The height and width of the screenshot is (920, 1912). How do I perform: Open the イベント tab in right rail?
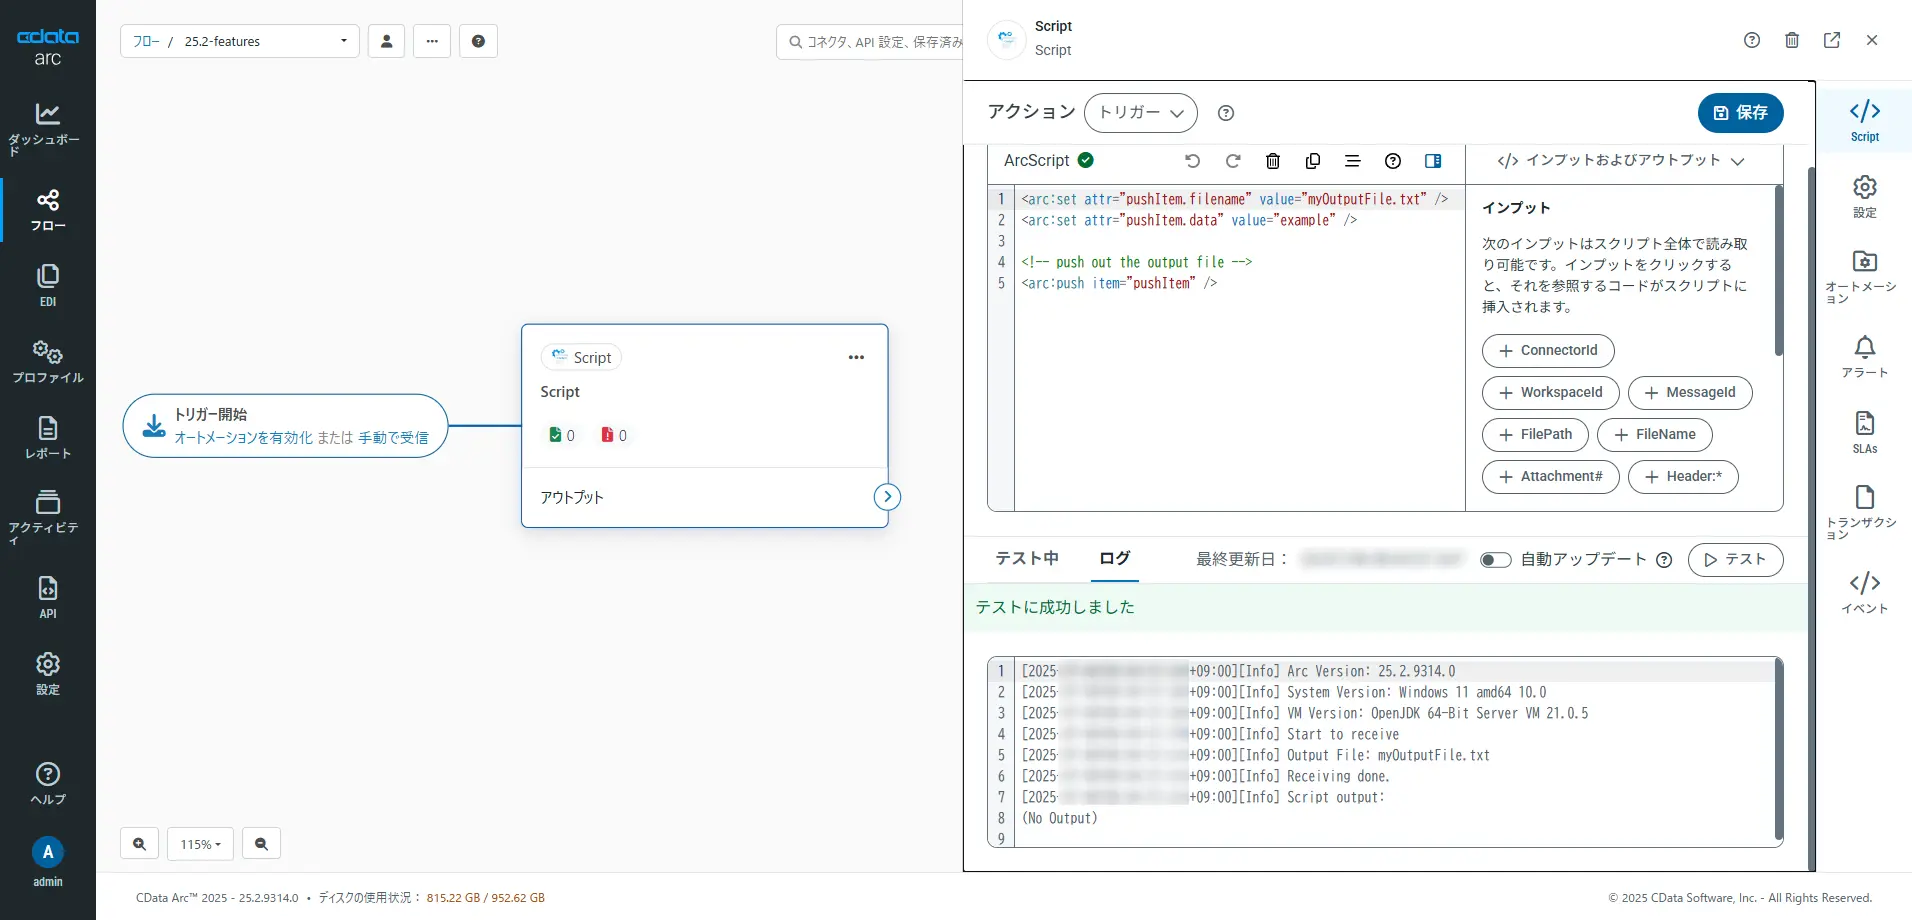point(1864,592)
